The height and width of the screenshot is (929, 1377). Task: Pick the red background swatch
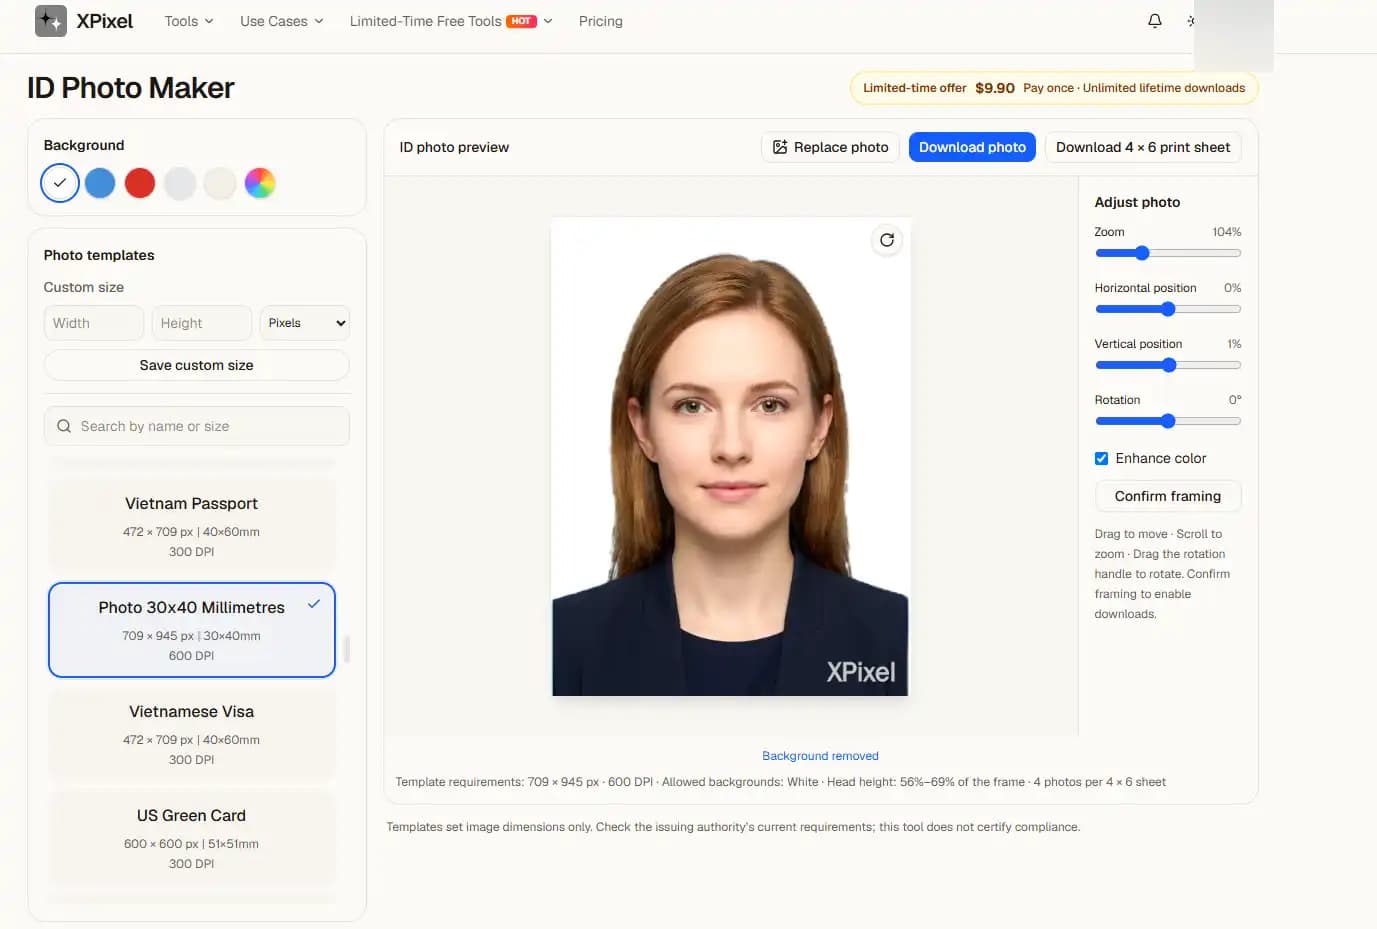tap(140, 183)
